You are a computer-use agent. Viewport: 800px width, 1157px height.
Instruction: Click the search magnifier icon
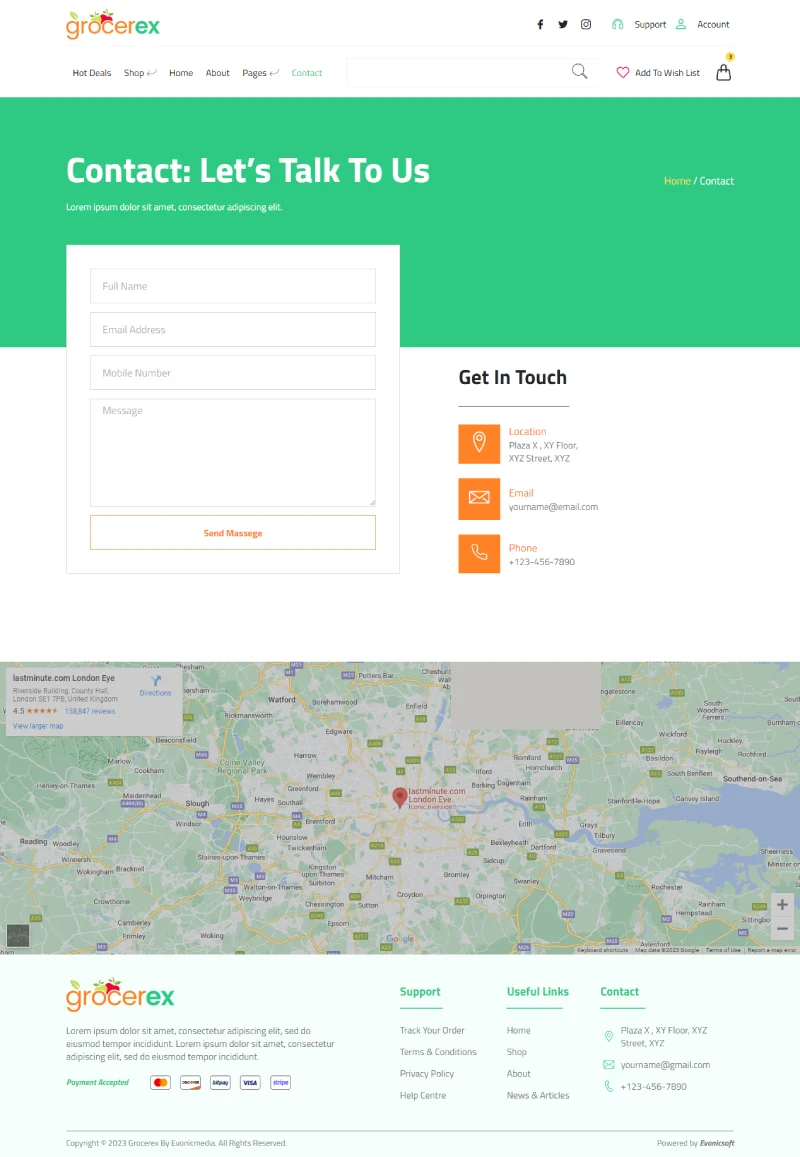click(580, 72)
